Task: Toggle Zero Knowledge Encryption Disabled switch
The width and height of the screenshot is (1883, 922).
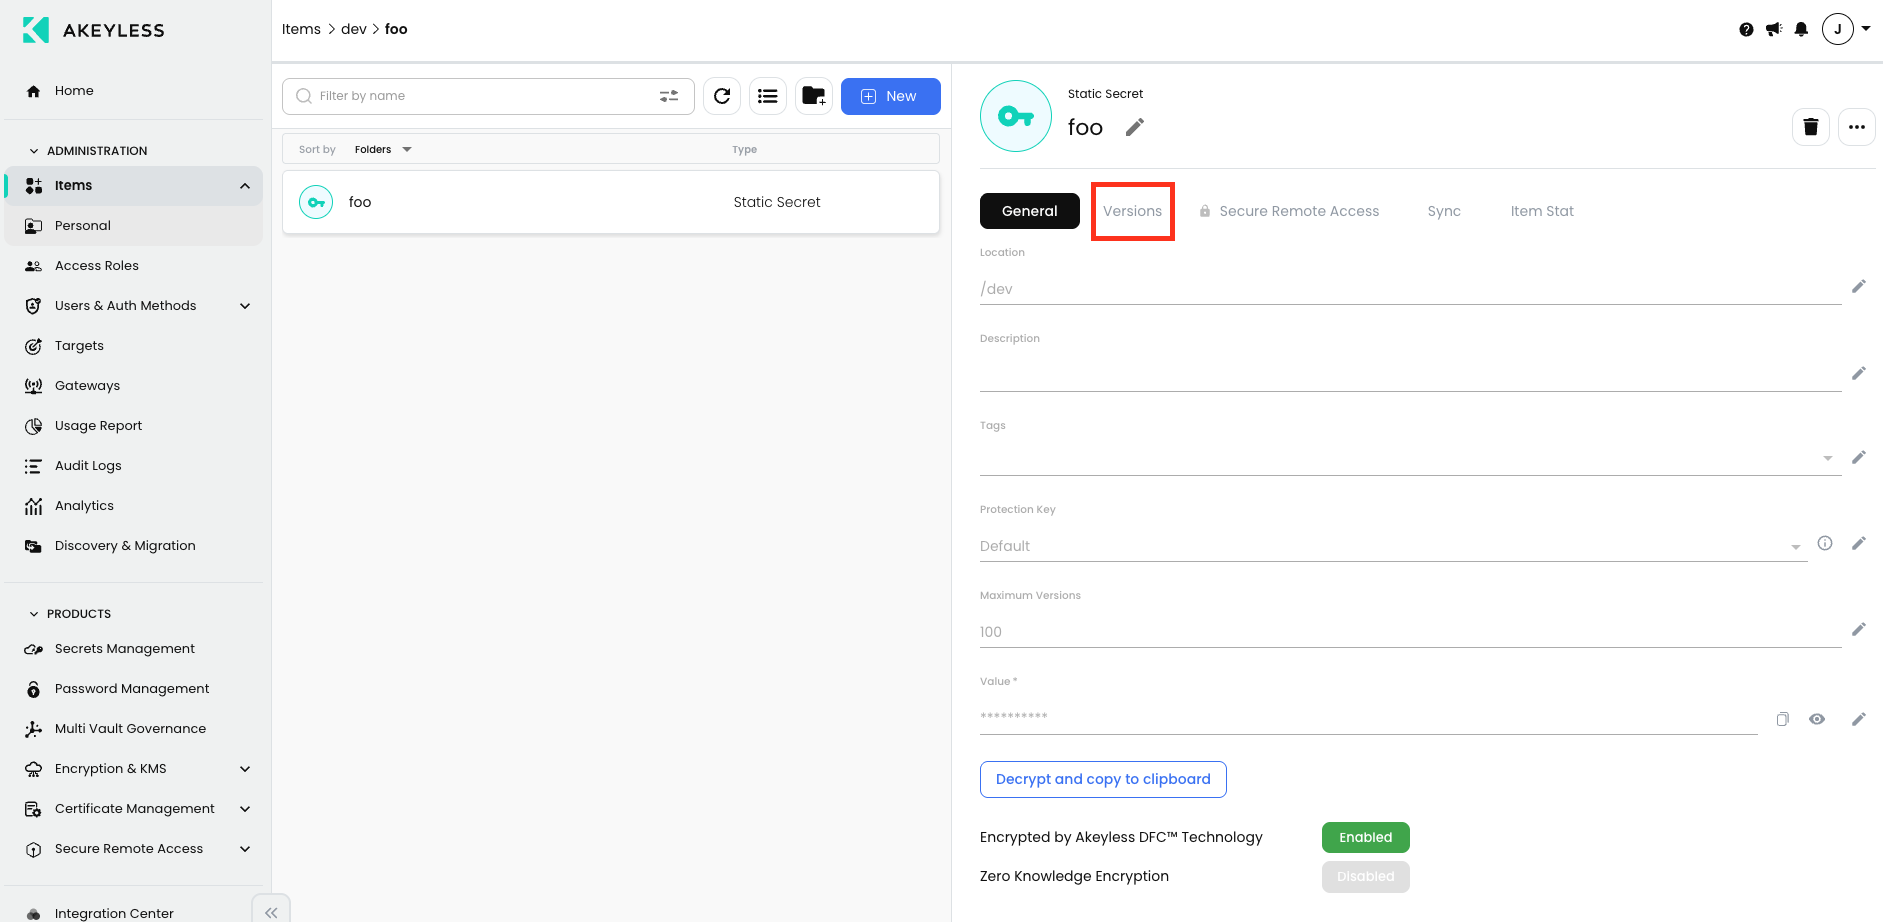Action: point(1365,876)
